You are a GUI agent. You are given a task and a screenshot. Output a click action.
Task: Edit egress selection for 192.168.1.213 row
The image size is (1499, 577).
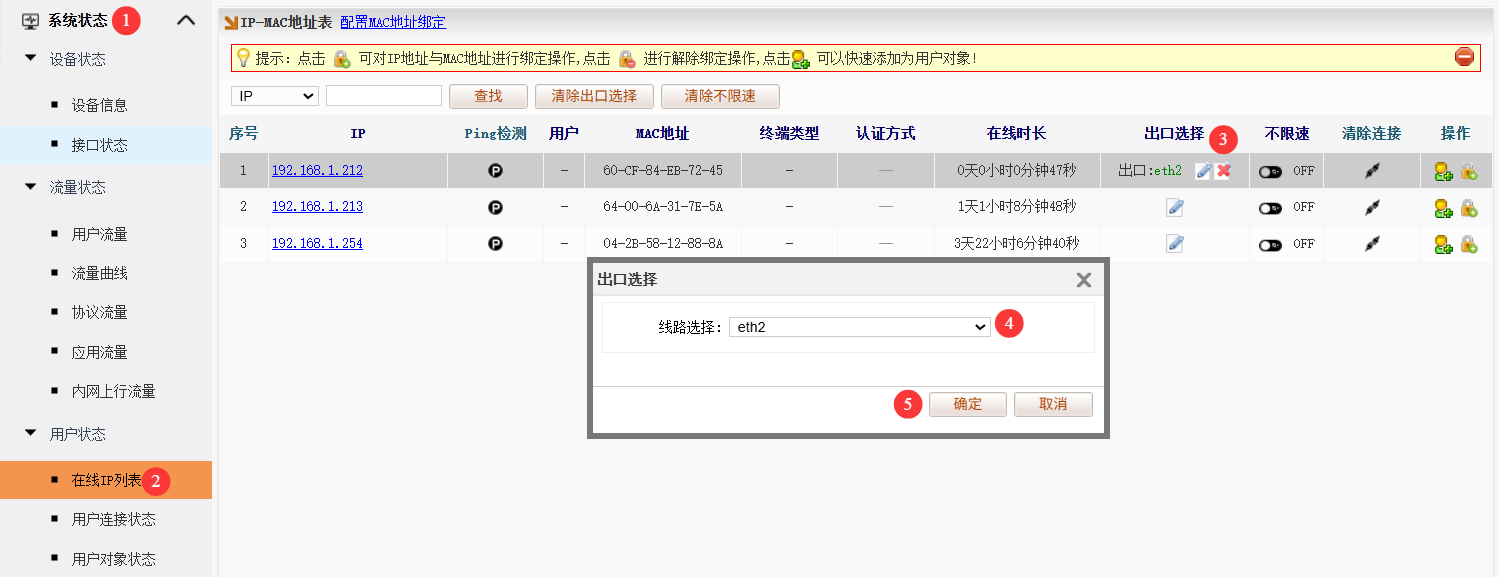pos(1175,208)
